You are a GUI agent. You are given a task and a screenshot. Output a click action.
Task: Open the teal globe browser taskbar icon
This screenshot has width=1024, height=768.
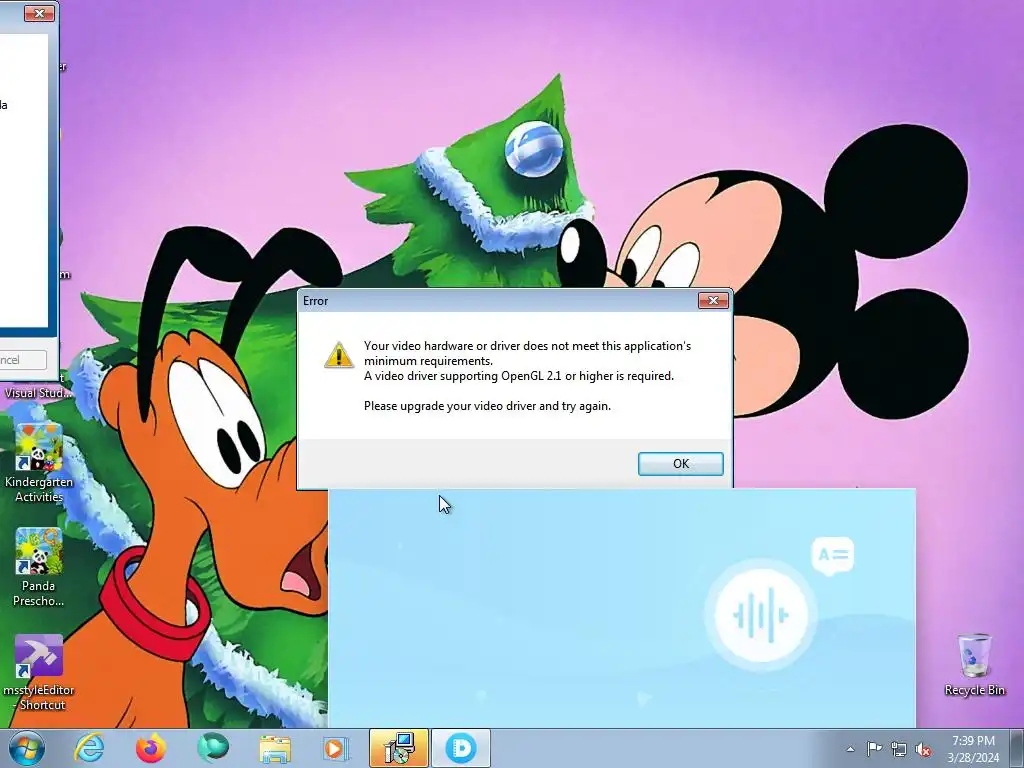213,748
